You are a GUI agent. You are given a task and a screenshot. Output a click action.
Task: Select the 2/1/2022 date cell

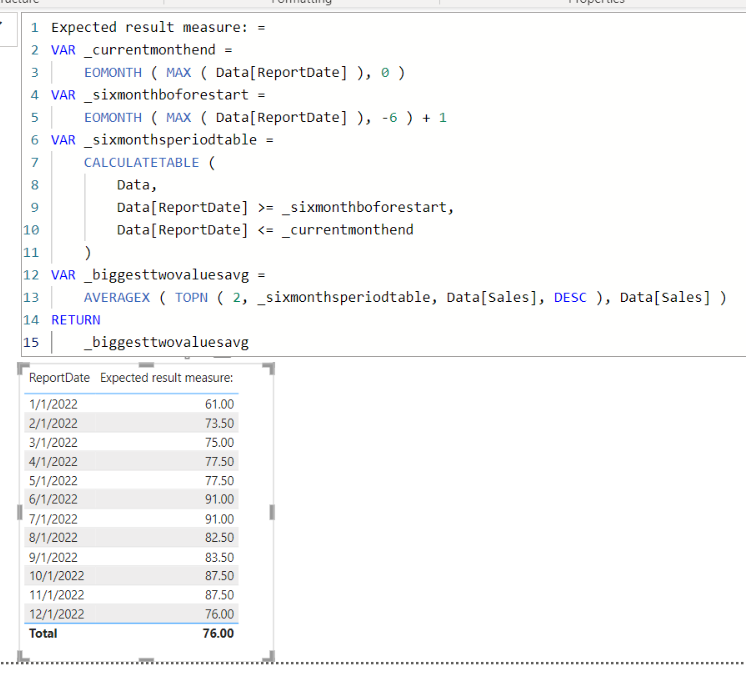[53, 423]
